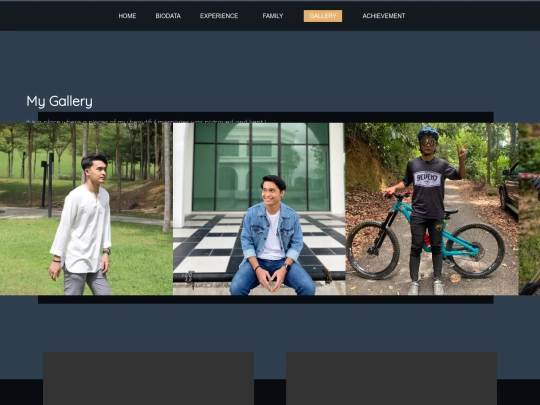
Task: View photo of man in denim jacket
Action: (259, 209)
